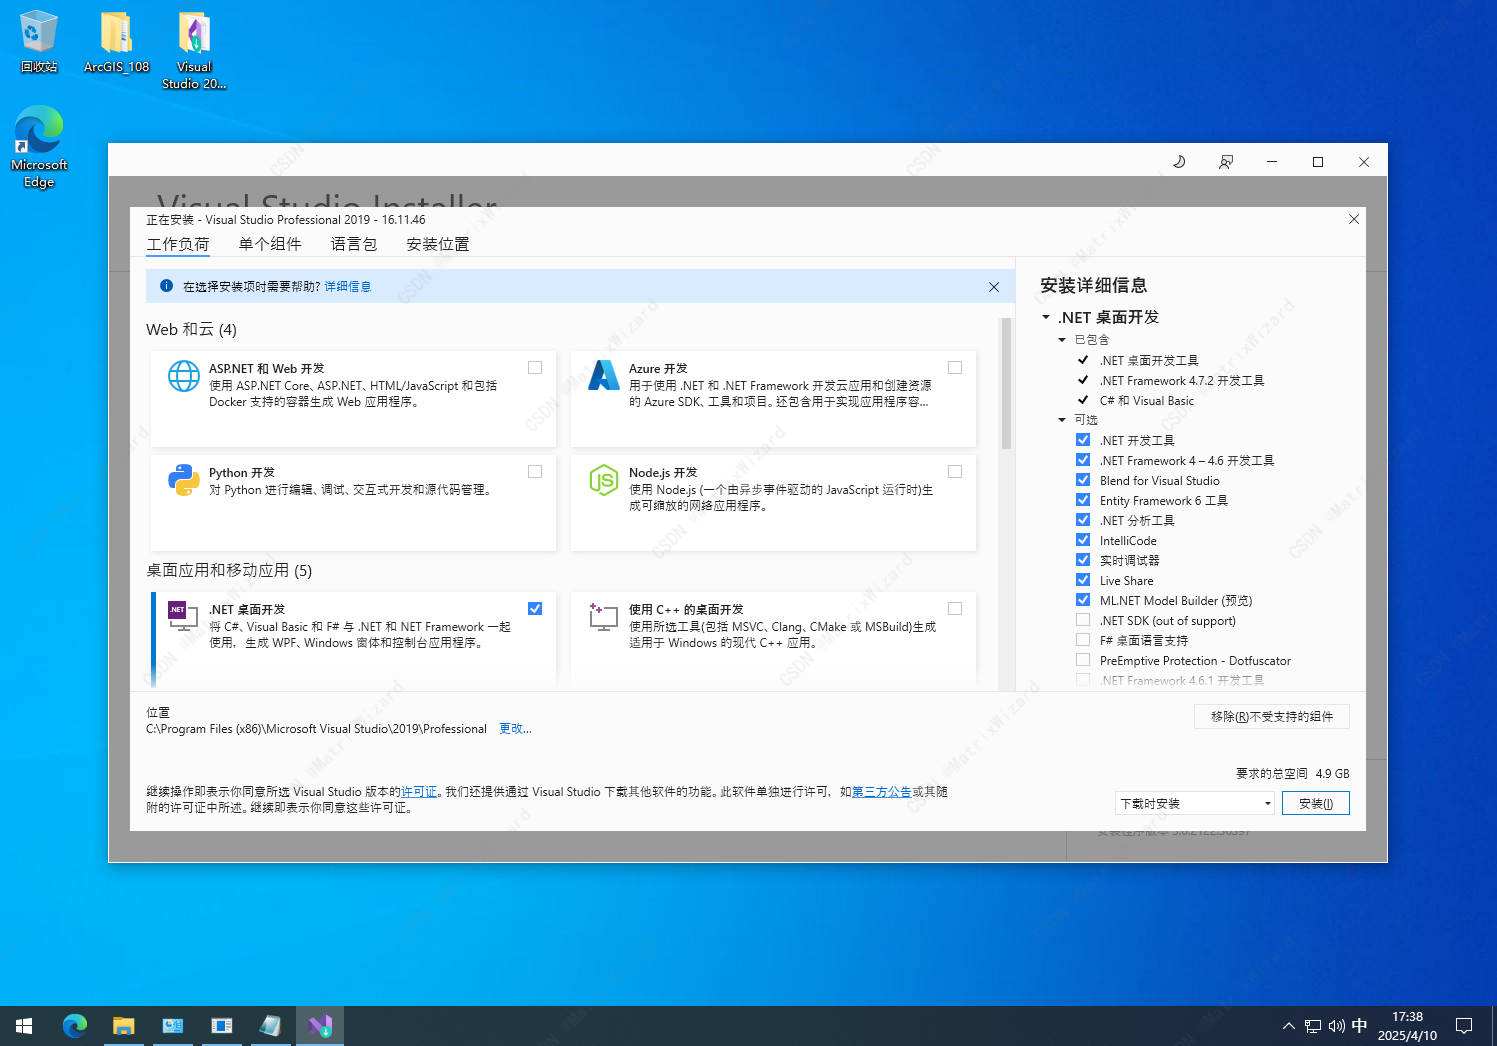
Task: Open Recycle Bin desktop icon
Action: coord(39,42)
